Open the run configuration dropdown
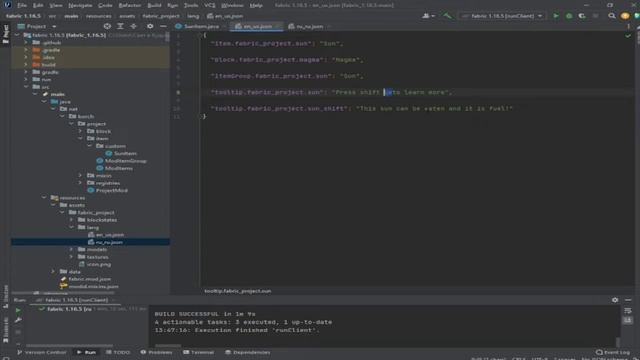 click(x=502, y=16)
